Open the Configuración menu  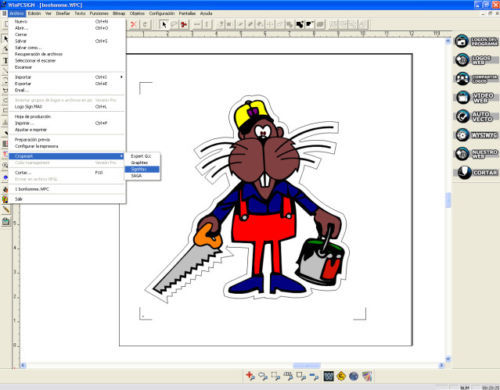pos(162,13)
